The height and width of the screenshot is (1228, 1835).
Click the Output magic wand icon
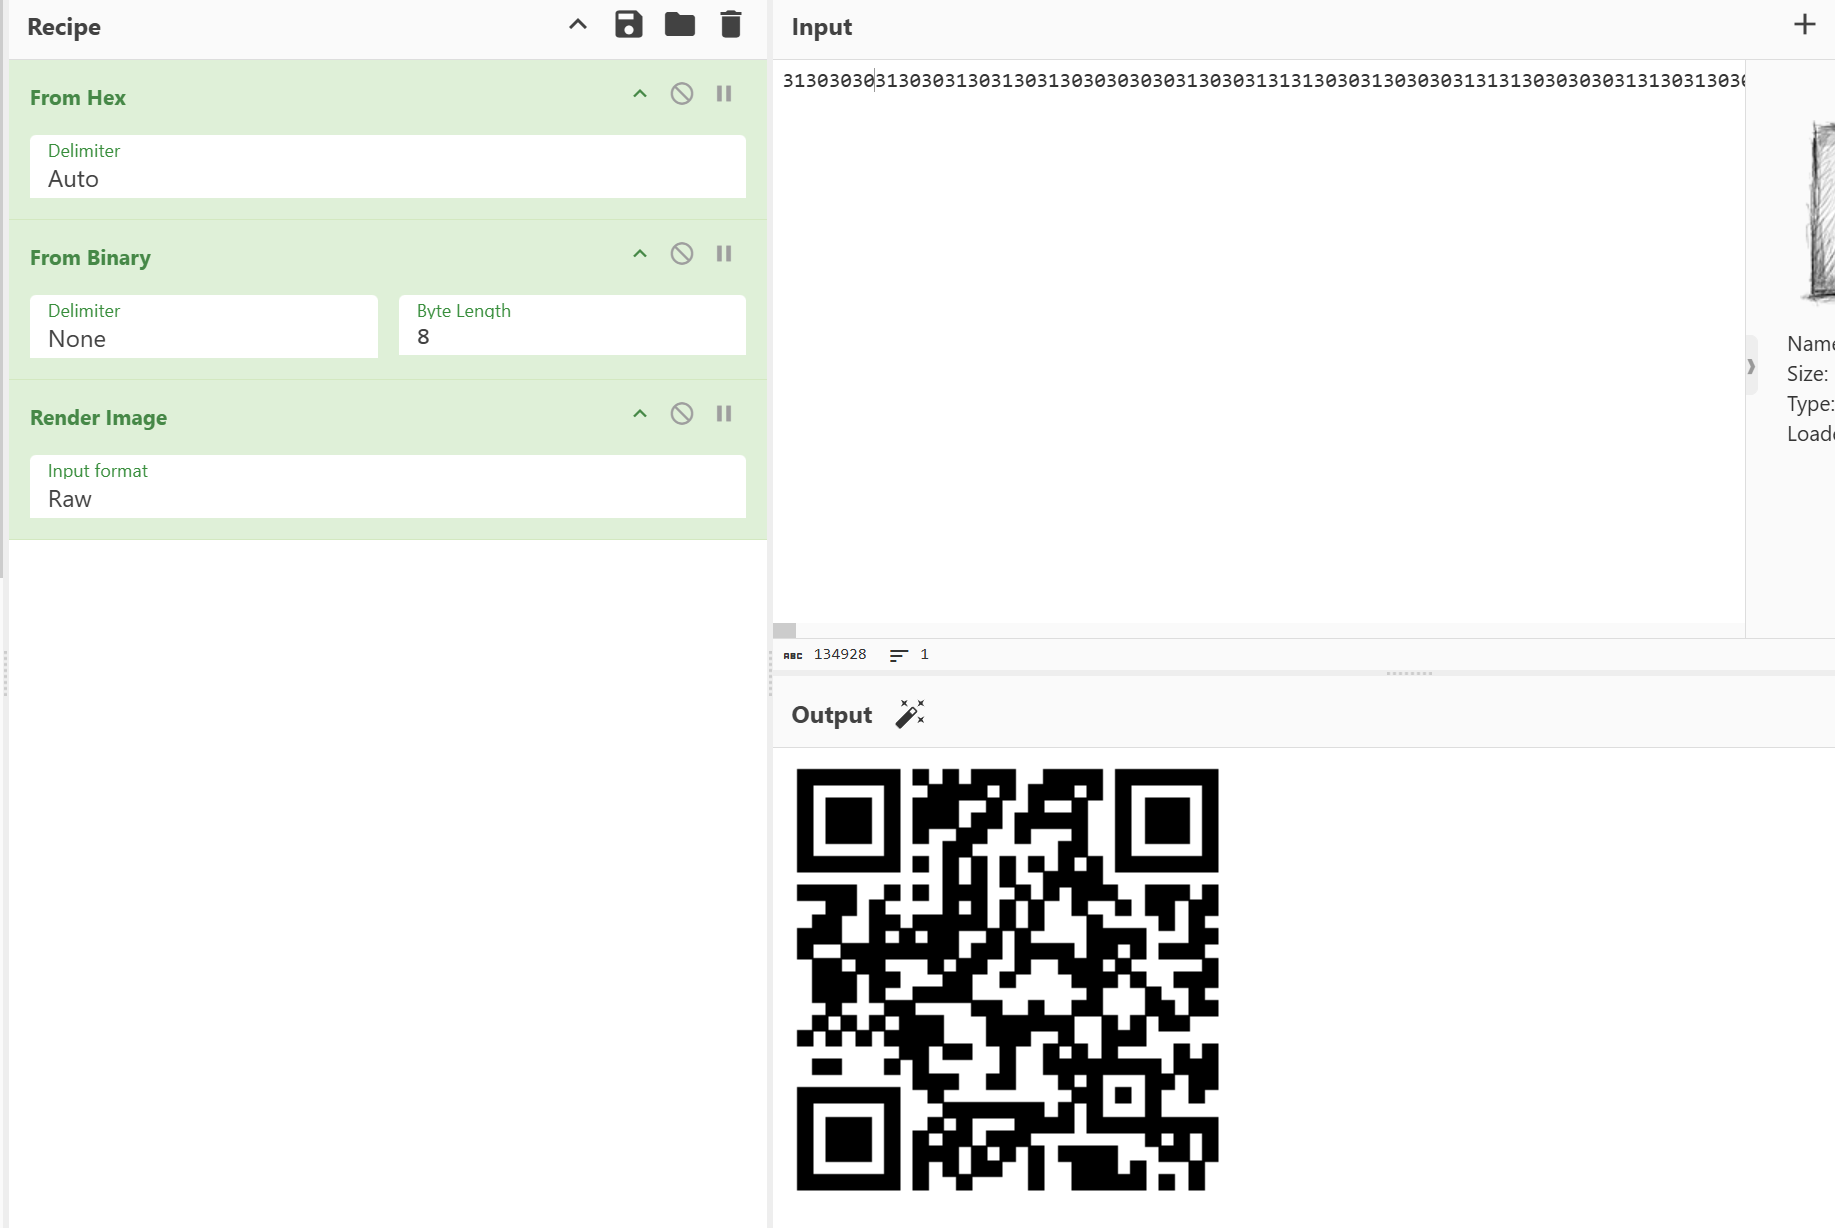tap(910, 714)
